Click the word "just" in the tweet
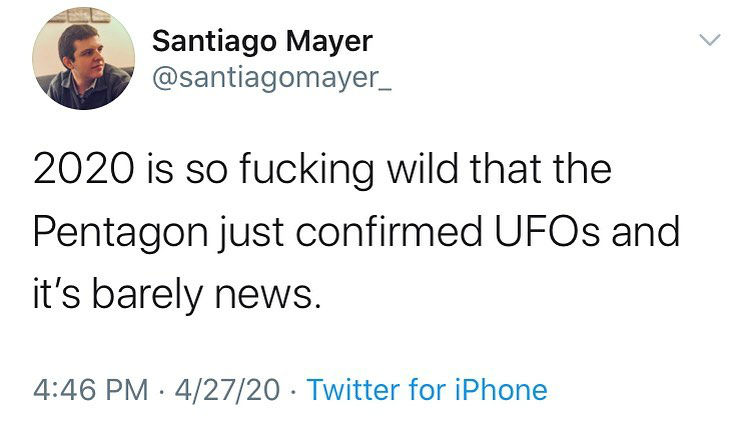The image size is (737, 424). click(240, 233)
